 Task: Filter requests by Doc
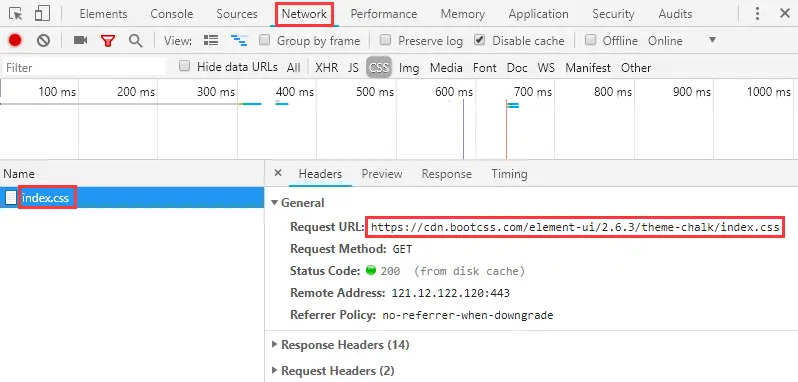(x=517, y=68)
